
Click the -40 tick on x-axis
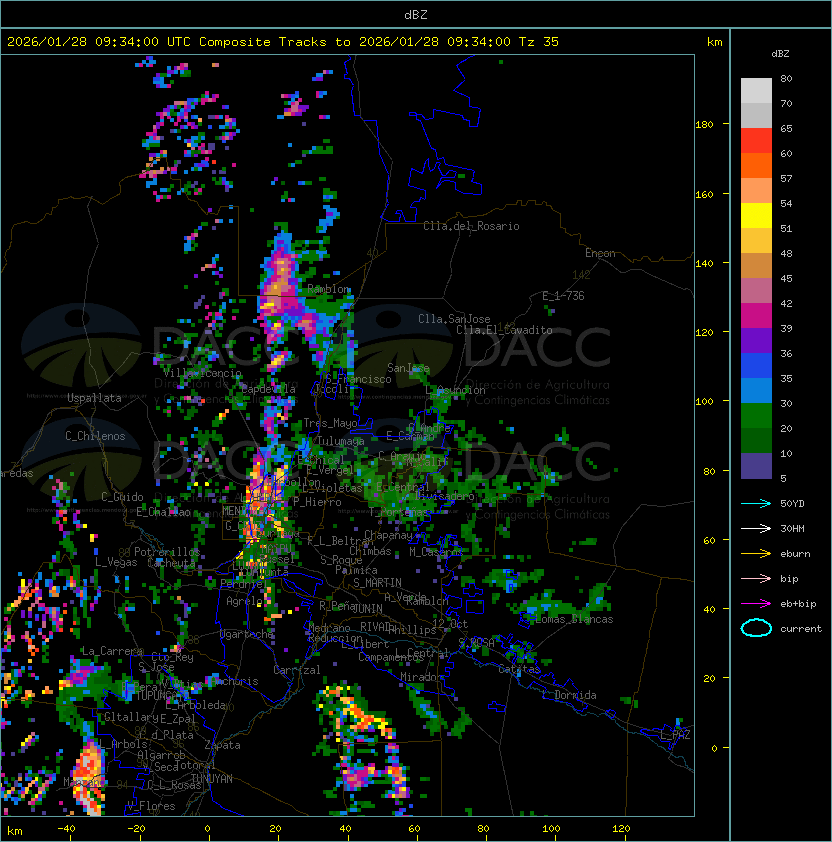click(66, 829)
